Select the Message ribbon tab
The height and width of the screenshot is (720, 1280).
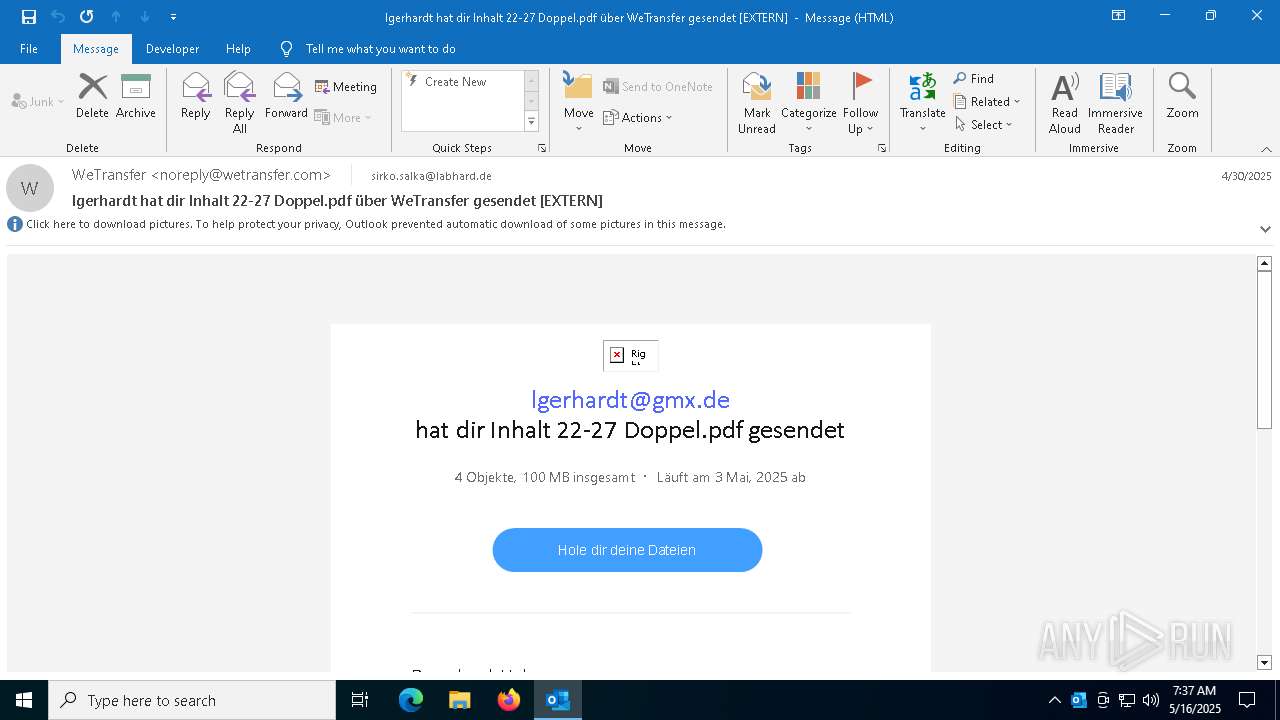(96, 49)
